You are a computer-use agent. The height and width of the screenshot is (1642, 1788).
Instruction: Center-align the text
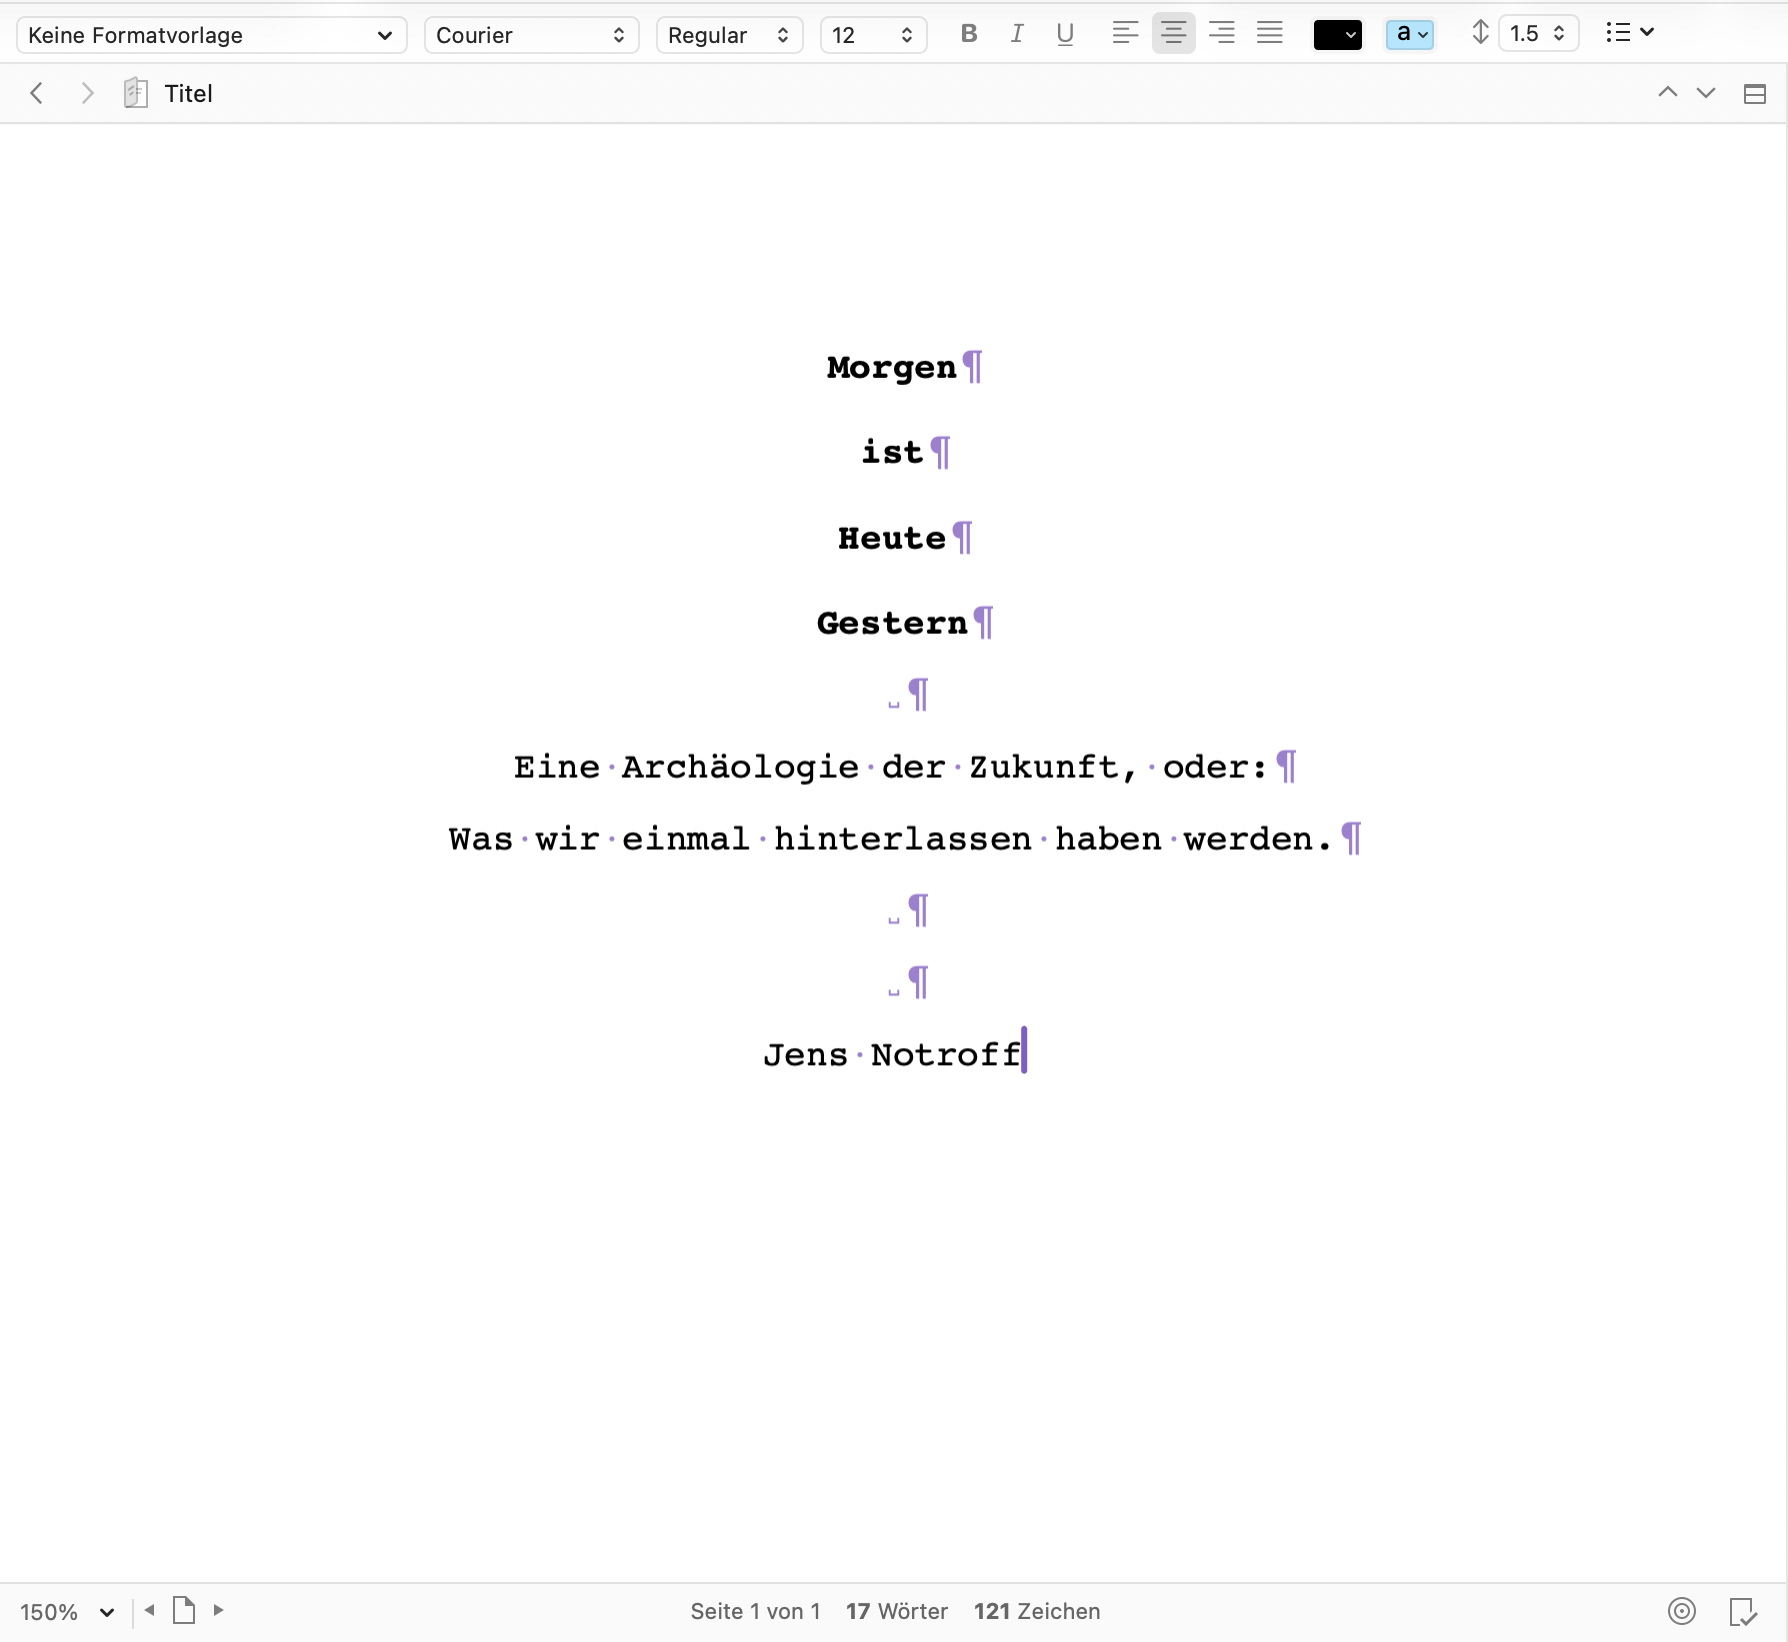1173,34
